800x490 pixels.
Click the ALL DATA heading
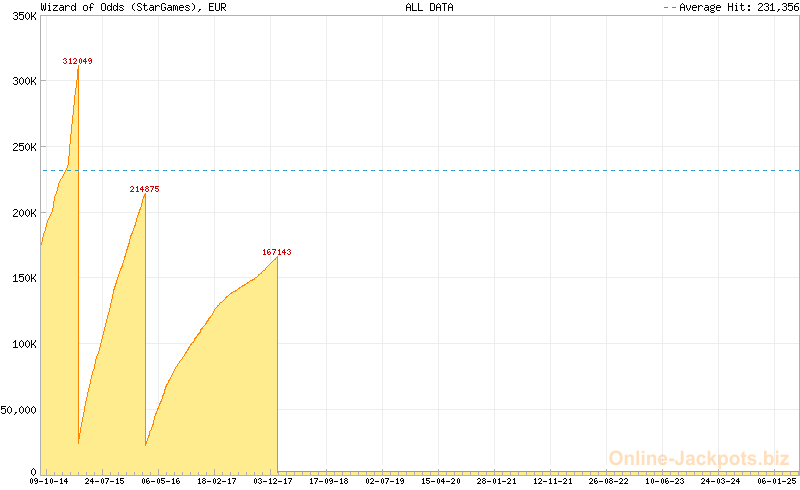pos(429,7)
